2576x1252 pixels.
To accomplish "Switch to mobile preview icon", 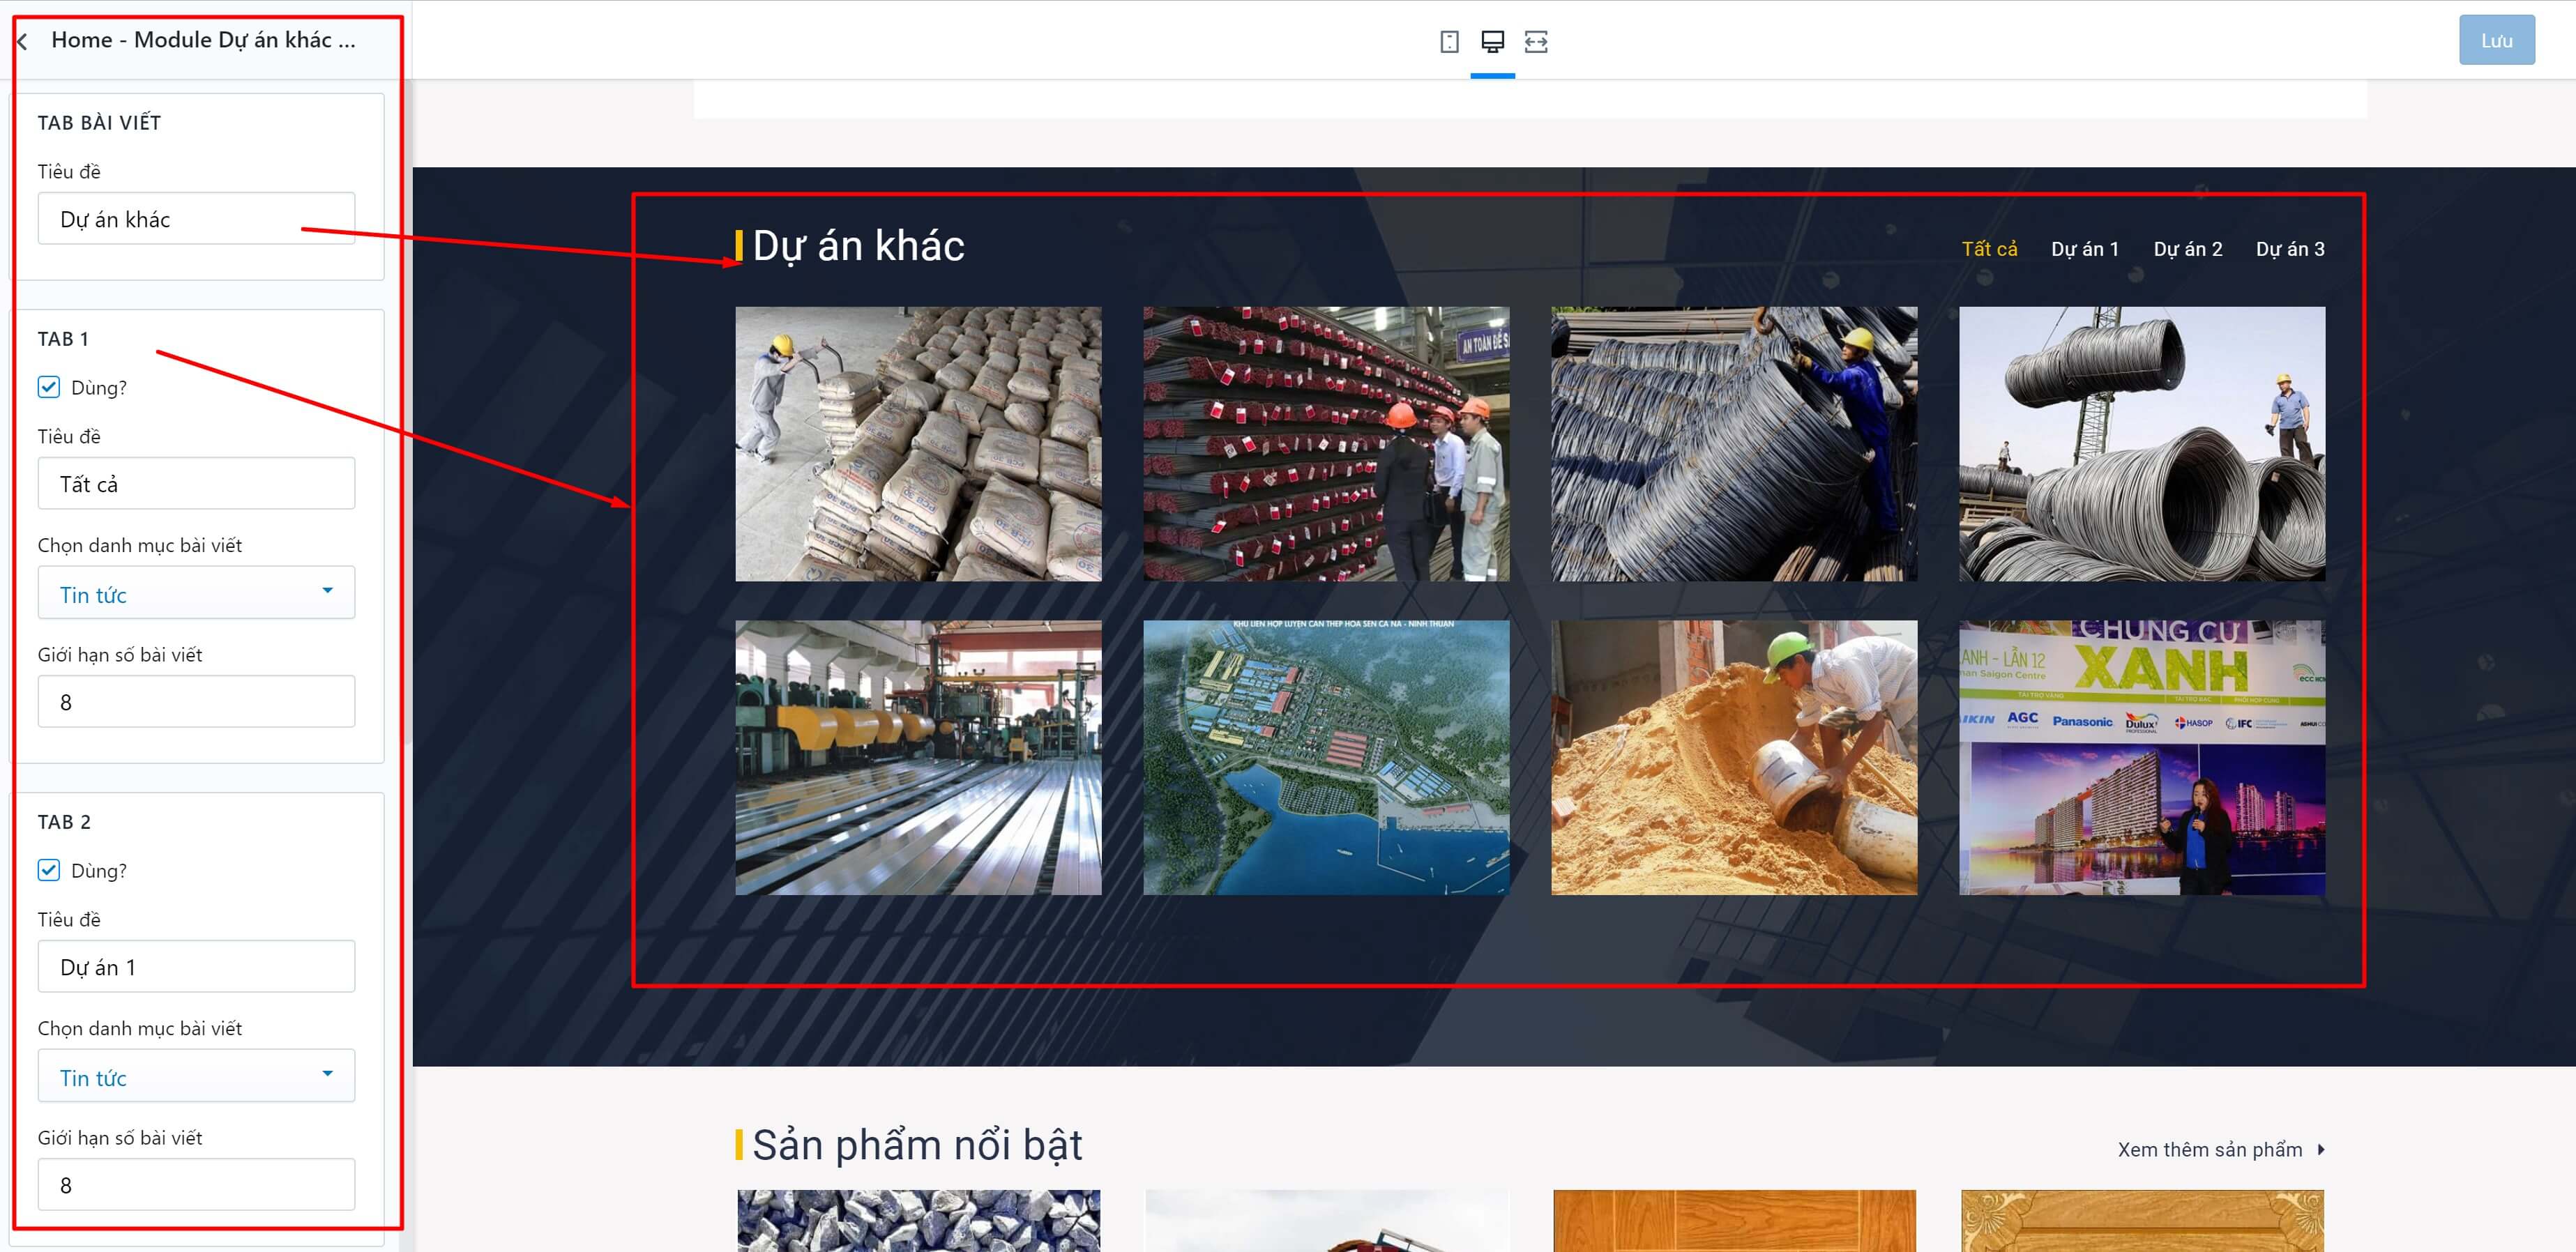I will tap(1449, 41).
